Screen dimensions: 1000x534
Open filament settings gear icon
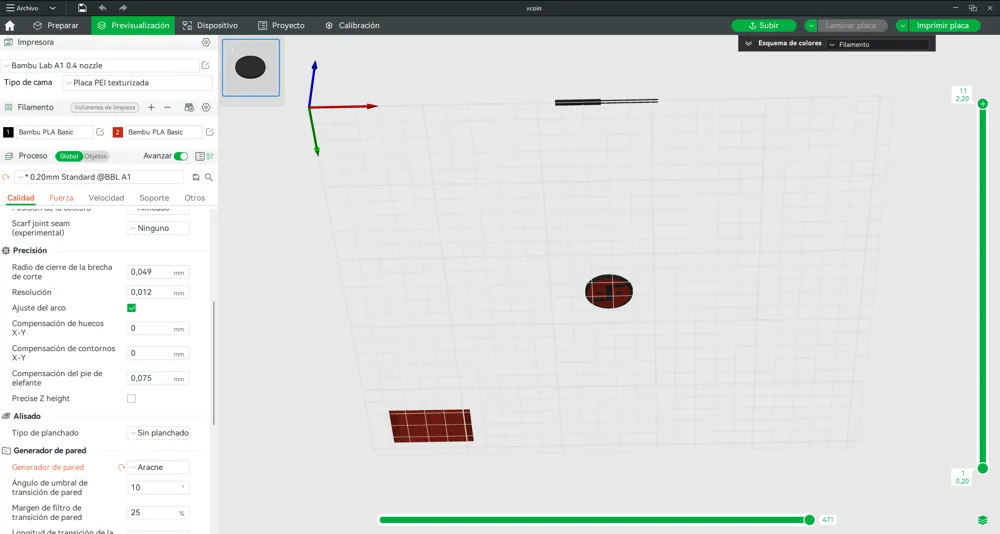pos(206,107)
